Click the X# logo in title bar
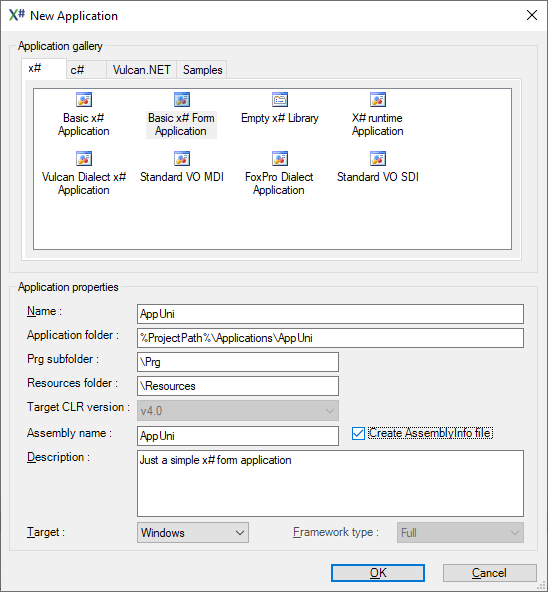 (17, 15)
